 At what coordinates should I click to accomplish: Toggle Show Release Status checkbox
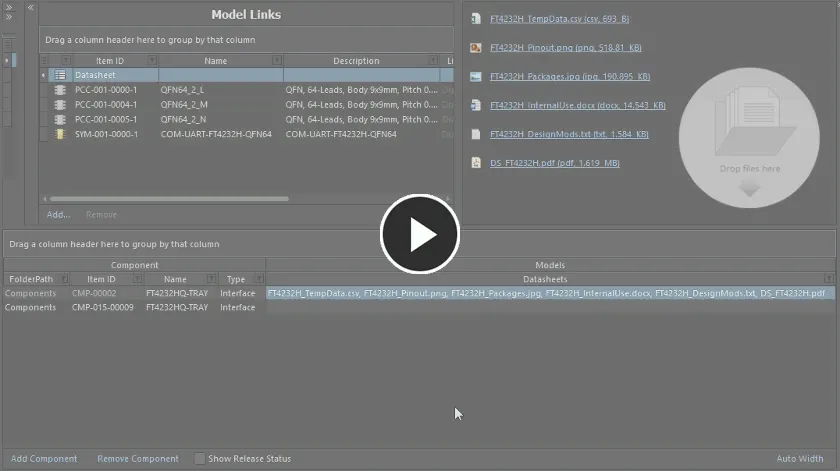[199, 459]
